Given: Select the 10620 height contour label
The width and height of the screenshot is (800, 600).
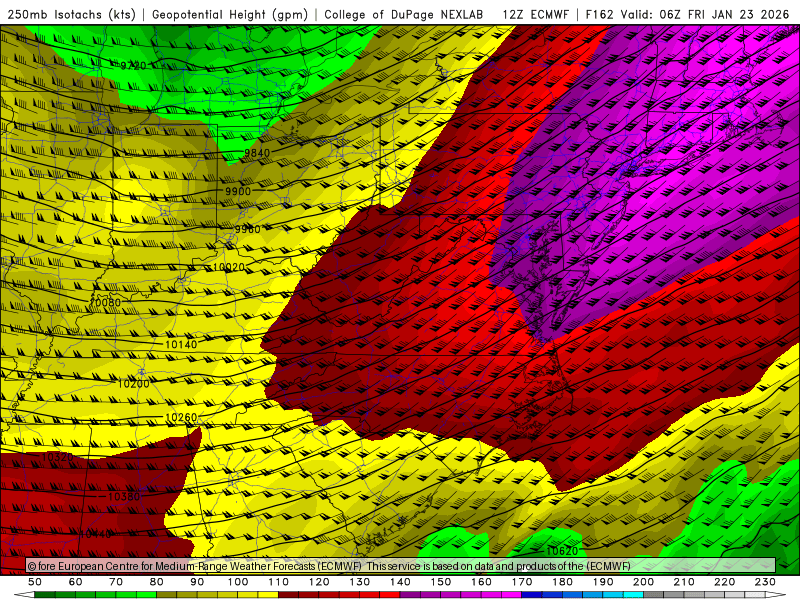Looking at the screenshot, I should pos(562,551).
